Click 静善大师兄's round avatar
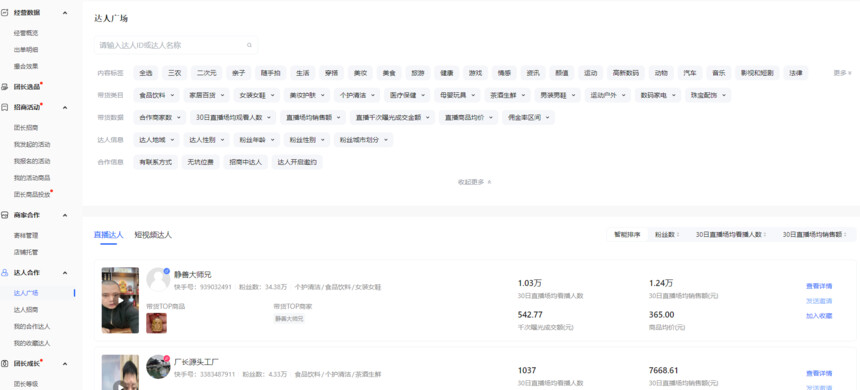860x390 pixels. 158,279
